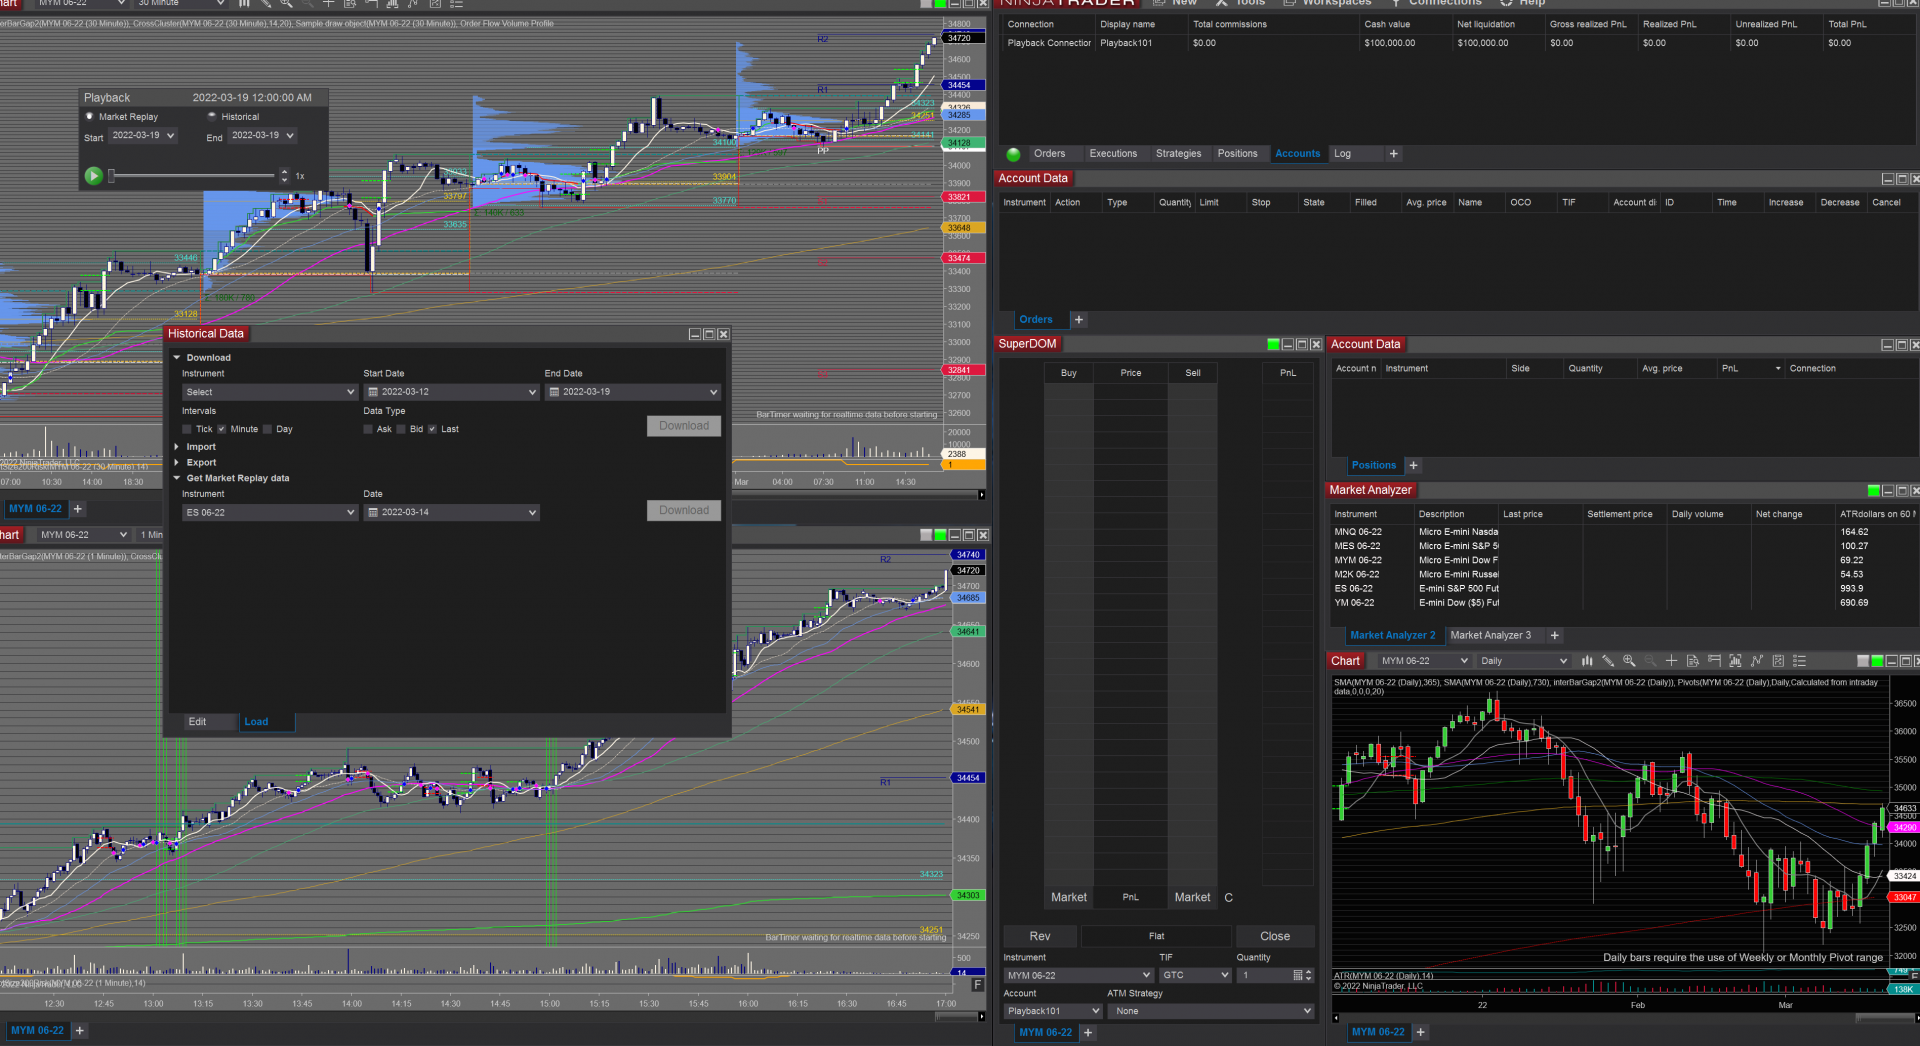The width and height of the screenshot is (1920, 1046).
Task: Open bar type icon in Daily chart toolbar
Action: point(1587,661)
